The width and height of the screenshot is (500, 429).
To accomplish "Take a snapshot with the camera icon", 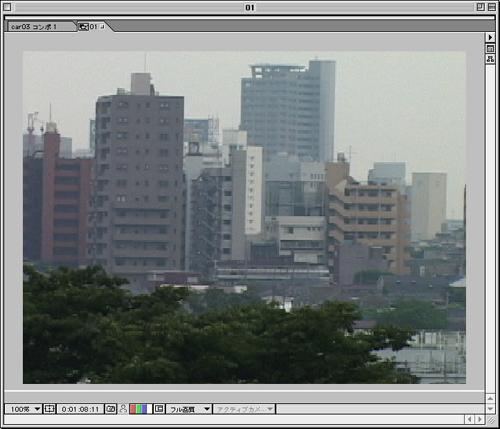I will [x=111, y=409].
